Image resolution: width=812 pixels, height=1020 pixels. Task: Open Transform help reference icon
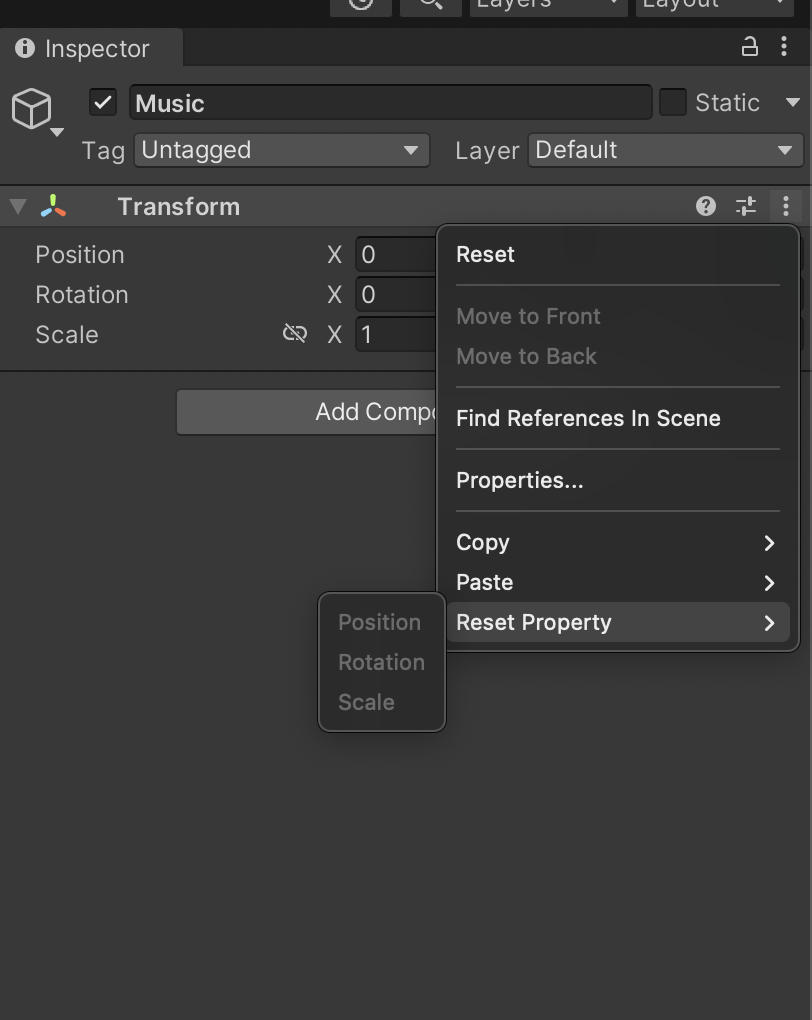(x=706, y=206)
